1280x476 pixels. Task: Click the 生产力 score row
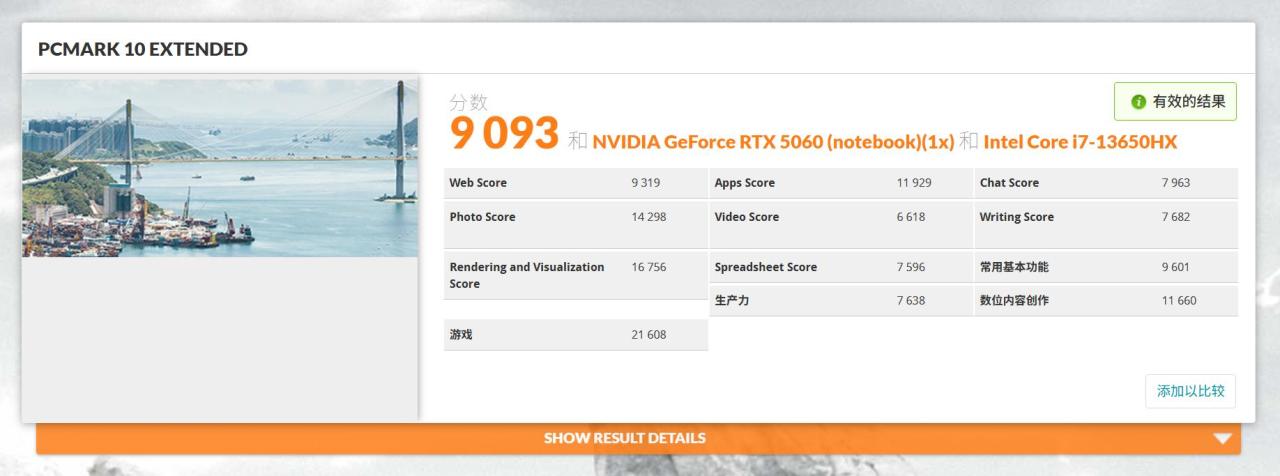pyautogui.click(x=840, y=301)
